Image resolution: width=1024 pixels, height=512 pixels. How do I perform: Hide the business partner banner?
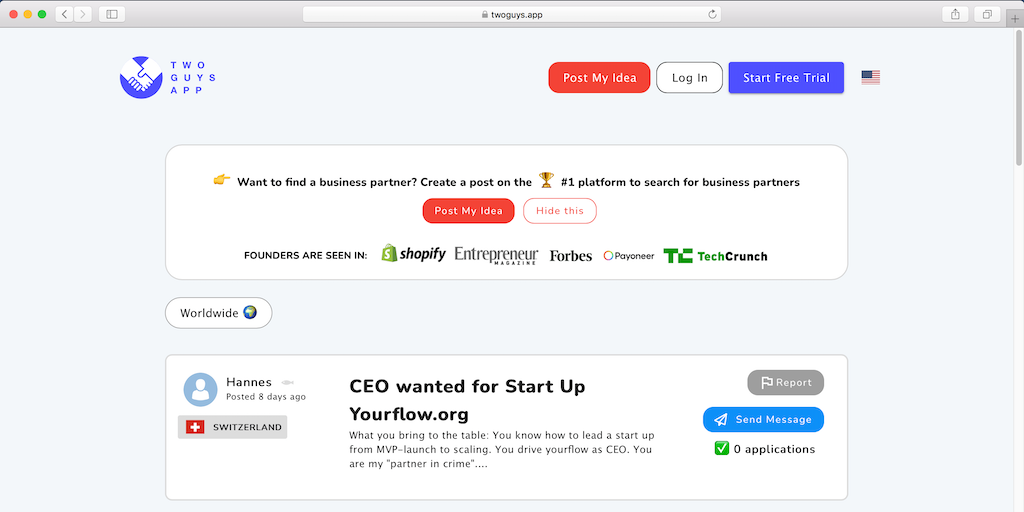(x=559, y=211)
